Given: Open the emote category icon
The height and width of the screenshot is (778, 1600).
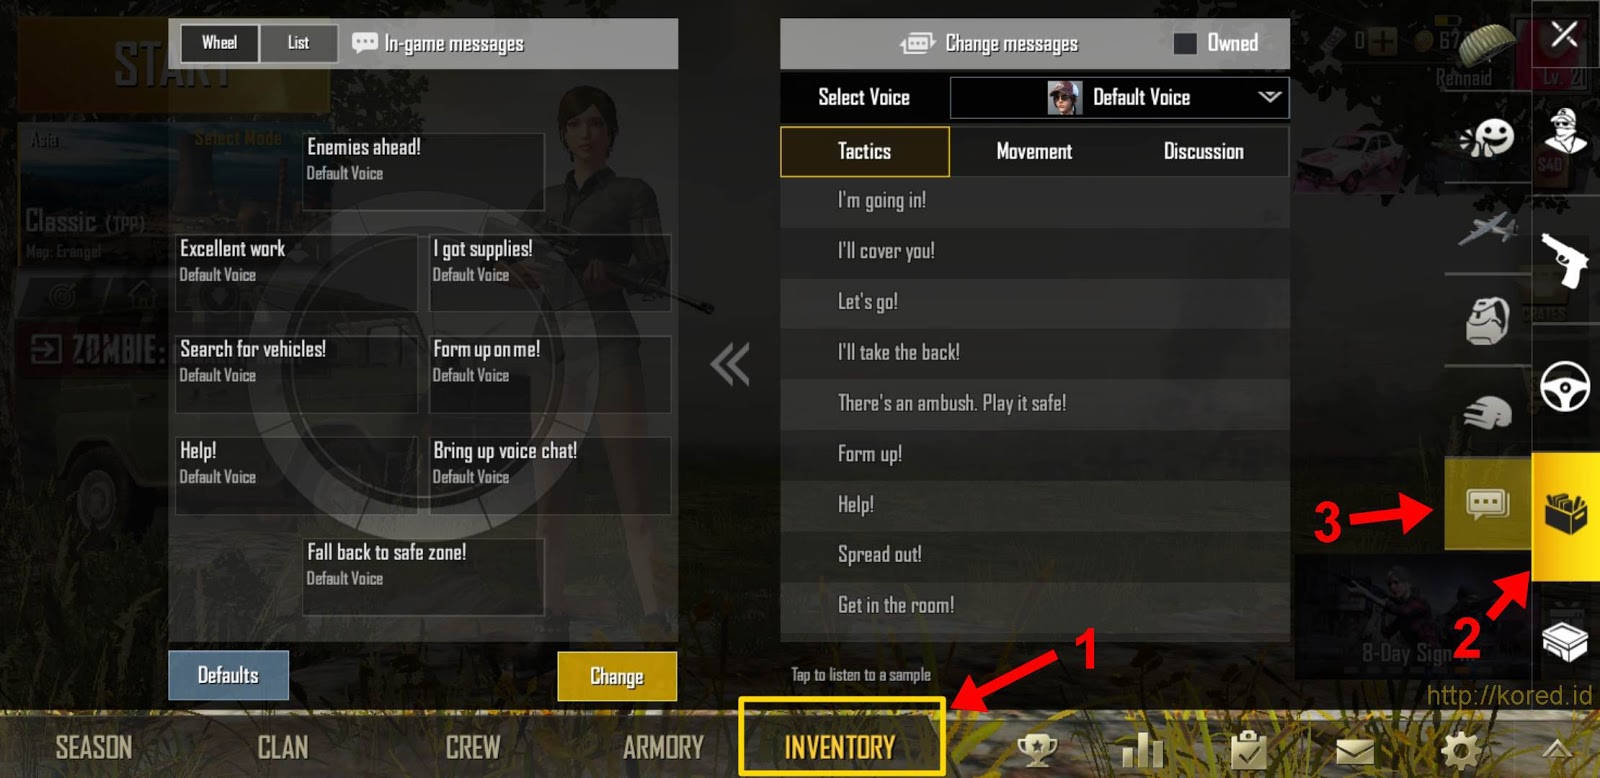Looking at the screenshot, I should (1487, 138).
